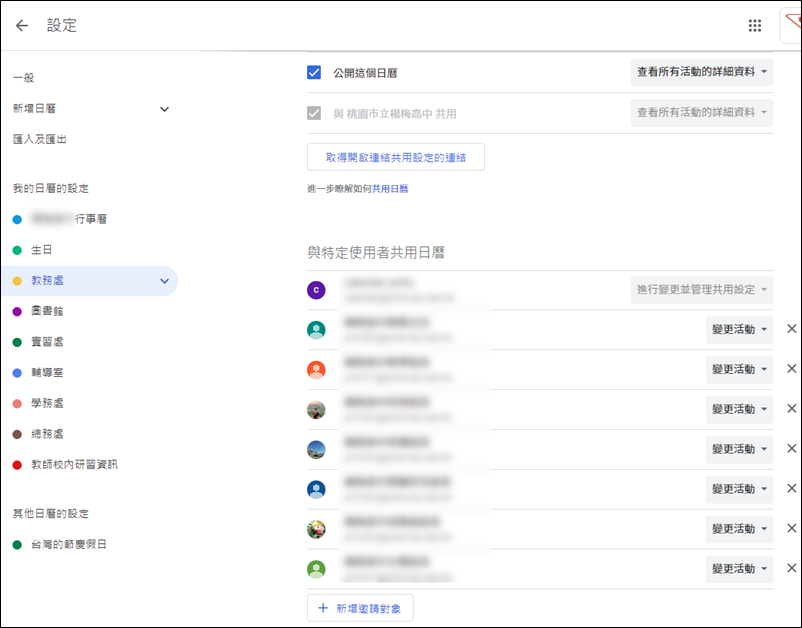Click the 新增邀請對象 button

pyautogui.click(x=360, y=608)
